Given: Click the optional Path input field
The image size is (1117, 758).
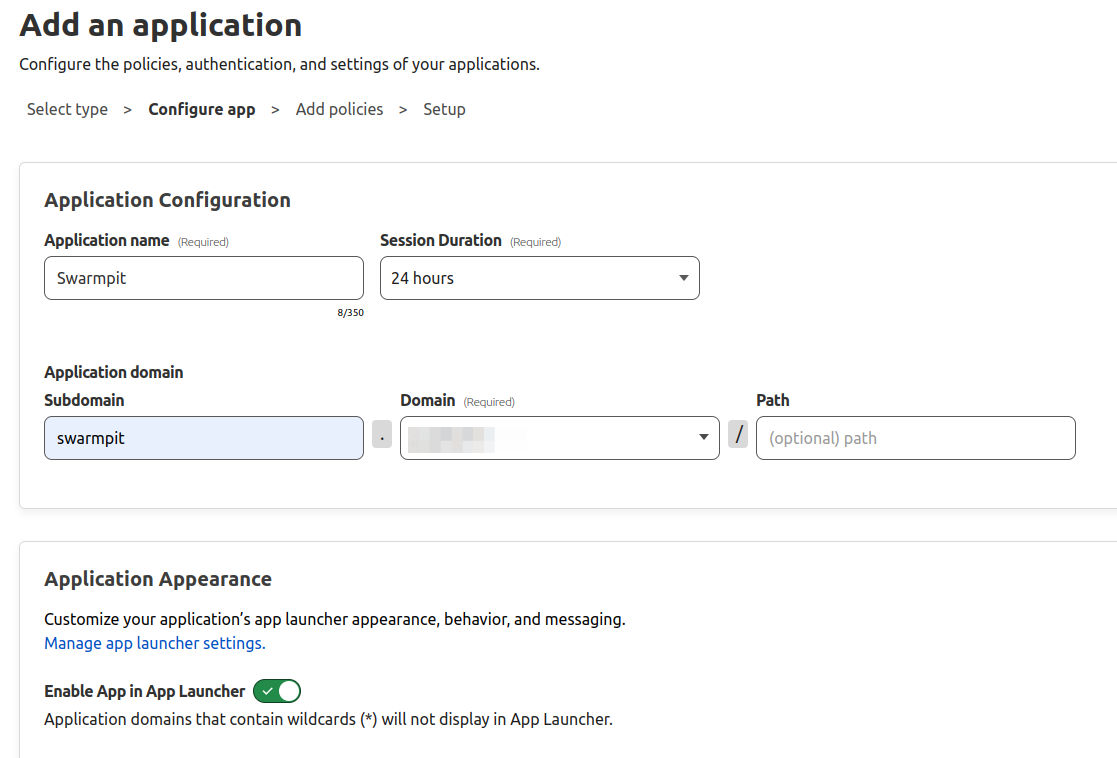Looking at the screenshot, I should click(x=915, y=438).
